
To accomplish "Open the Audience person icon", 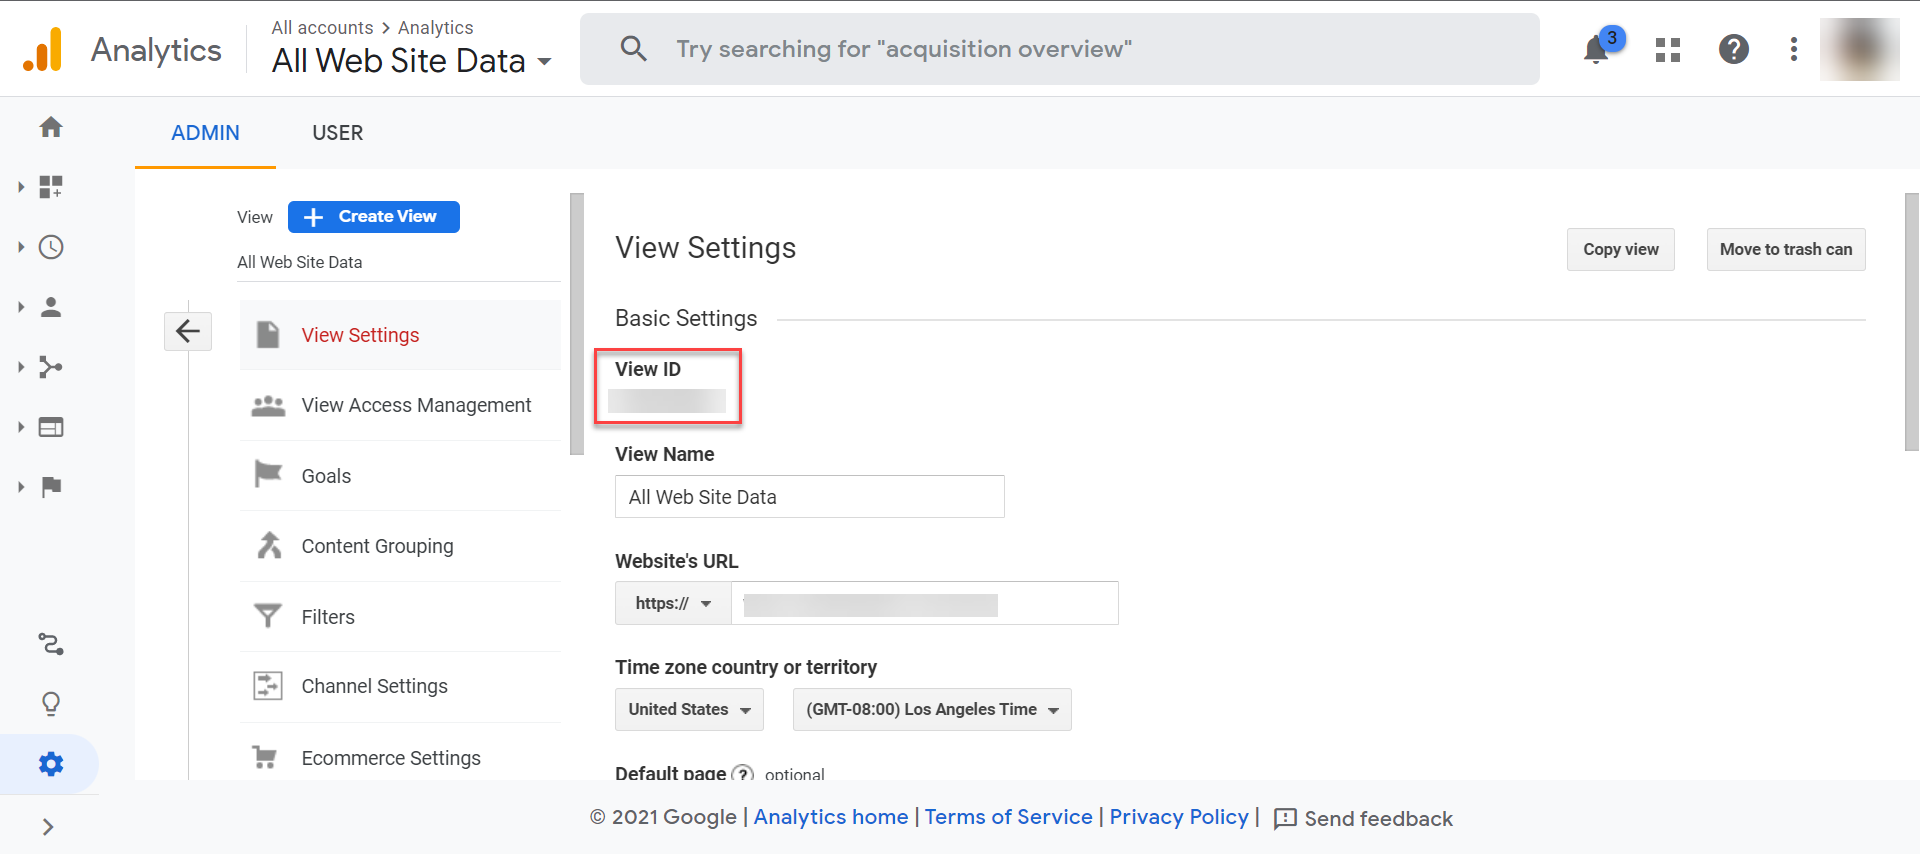I will tap(51, 307).
